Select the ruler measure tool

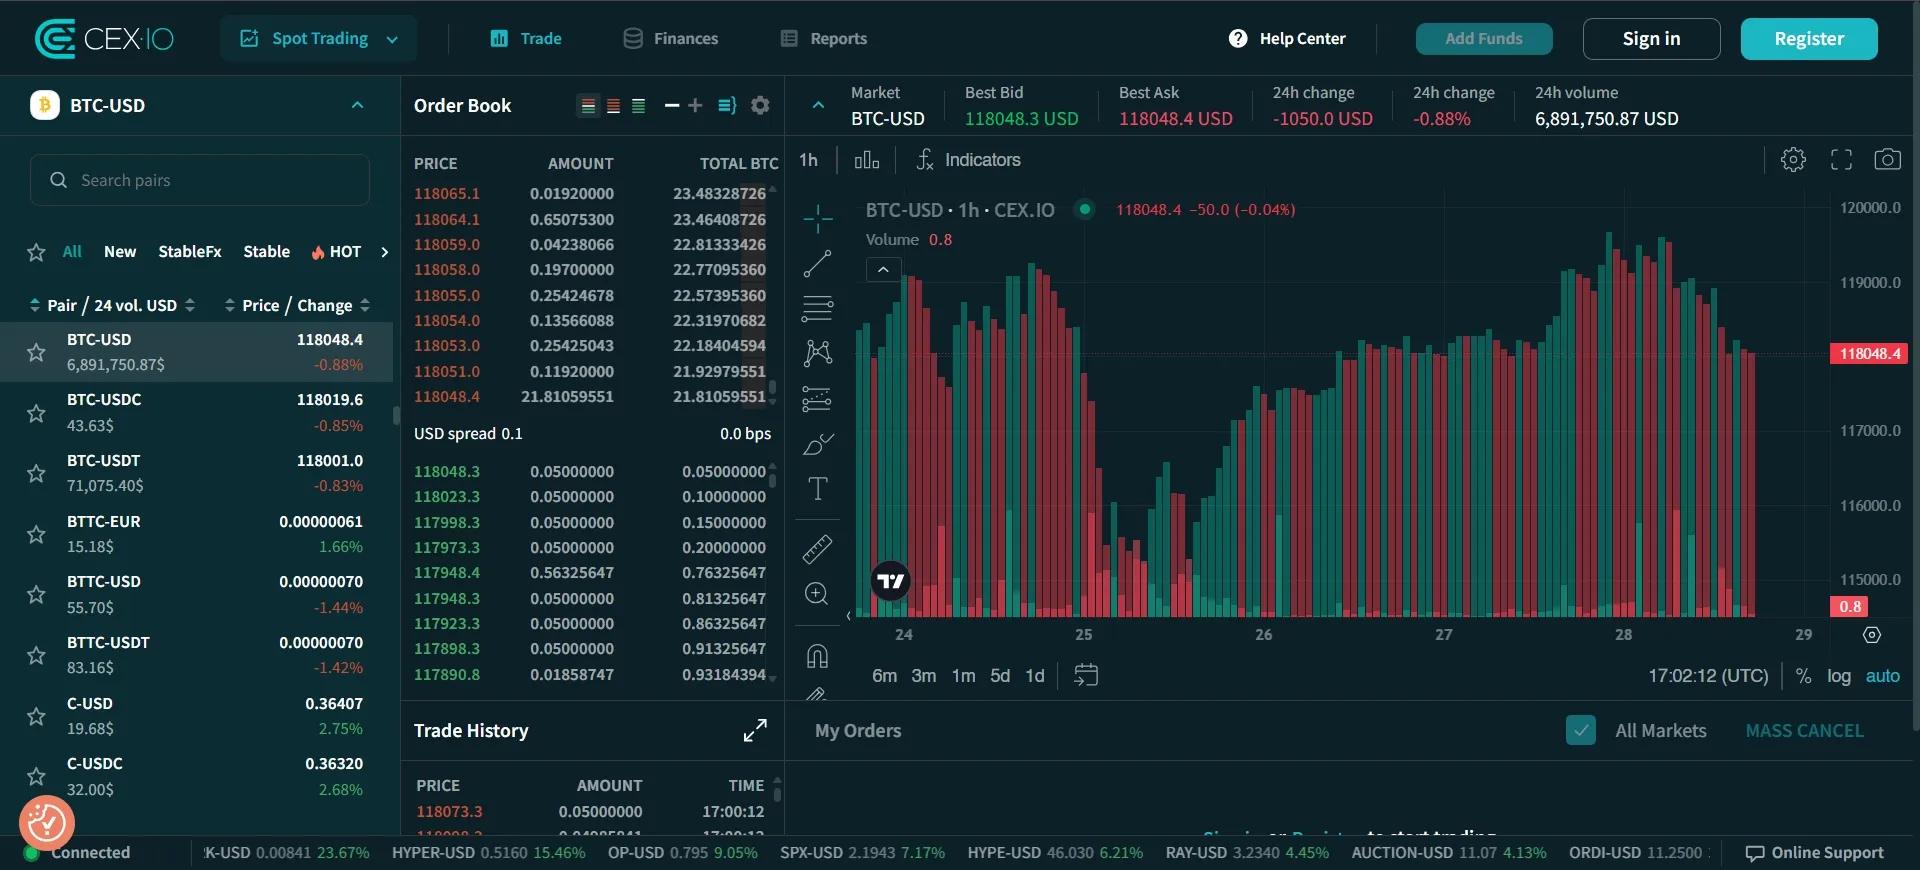coord(817,548)
